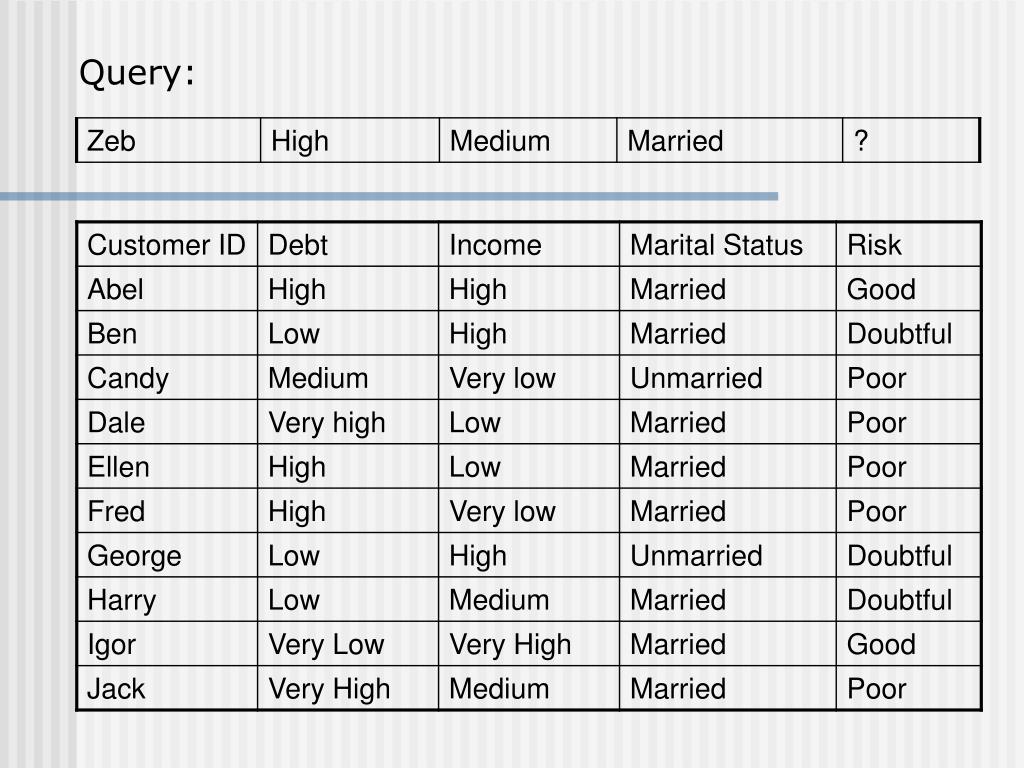Select Harry's Doubtful risk cell

pyautogui.click(x=908, y=600)
